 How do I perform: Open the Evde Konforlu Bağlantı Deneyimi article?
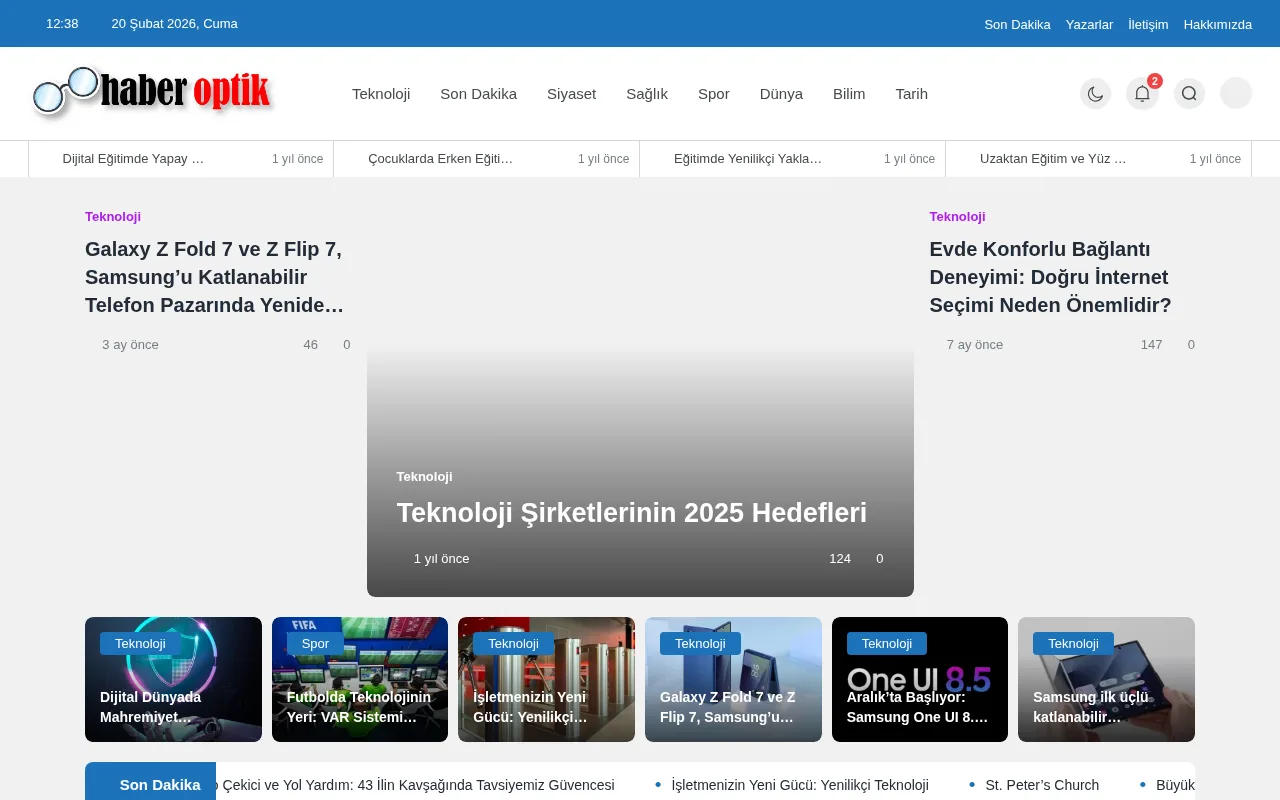coord(1050,277)
